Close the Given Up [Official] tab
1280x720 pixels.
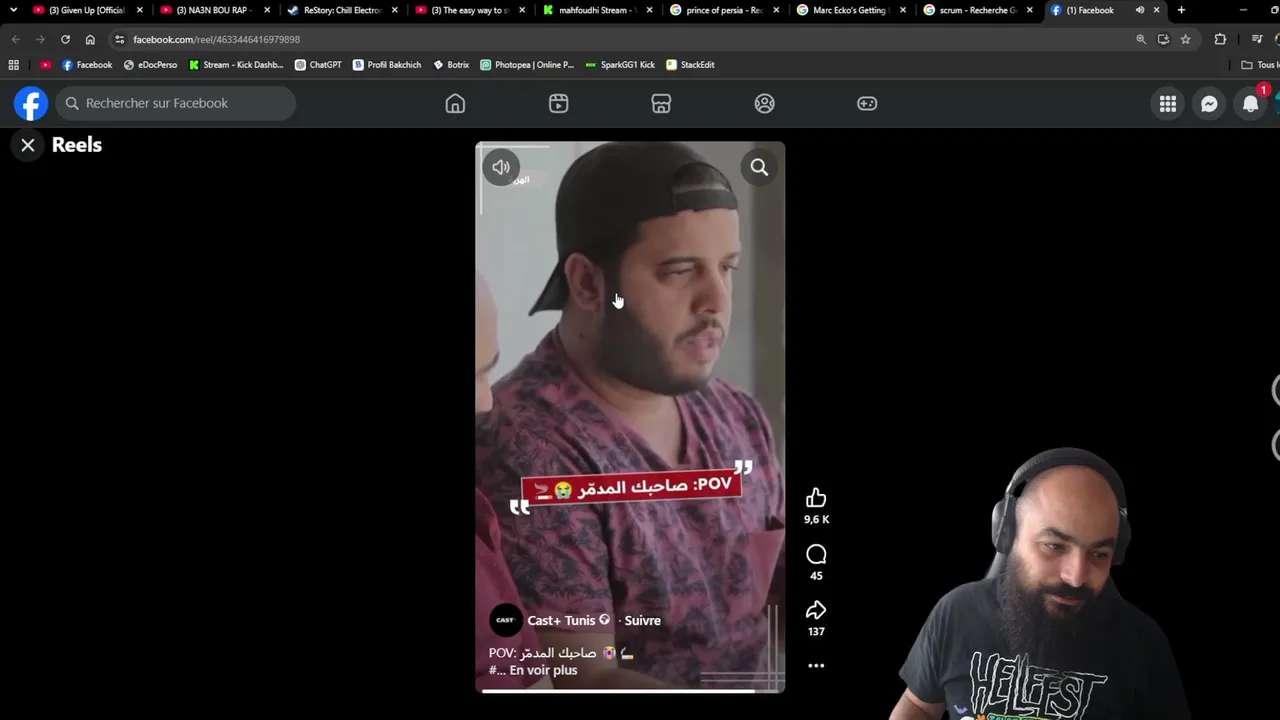(139, 10)
